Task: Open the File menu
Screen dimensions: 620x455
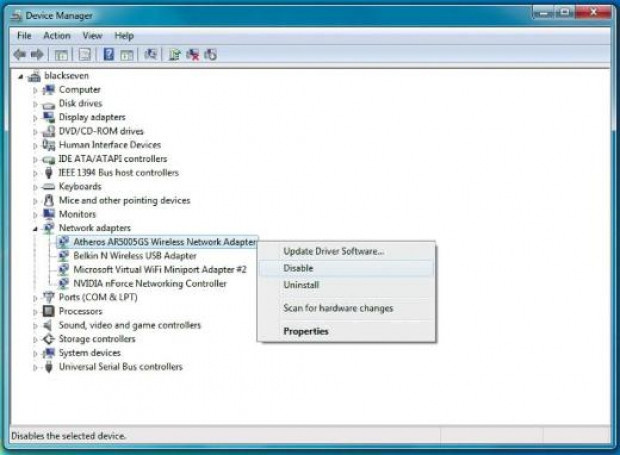Action: [24, 36]
